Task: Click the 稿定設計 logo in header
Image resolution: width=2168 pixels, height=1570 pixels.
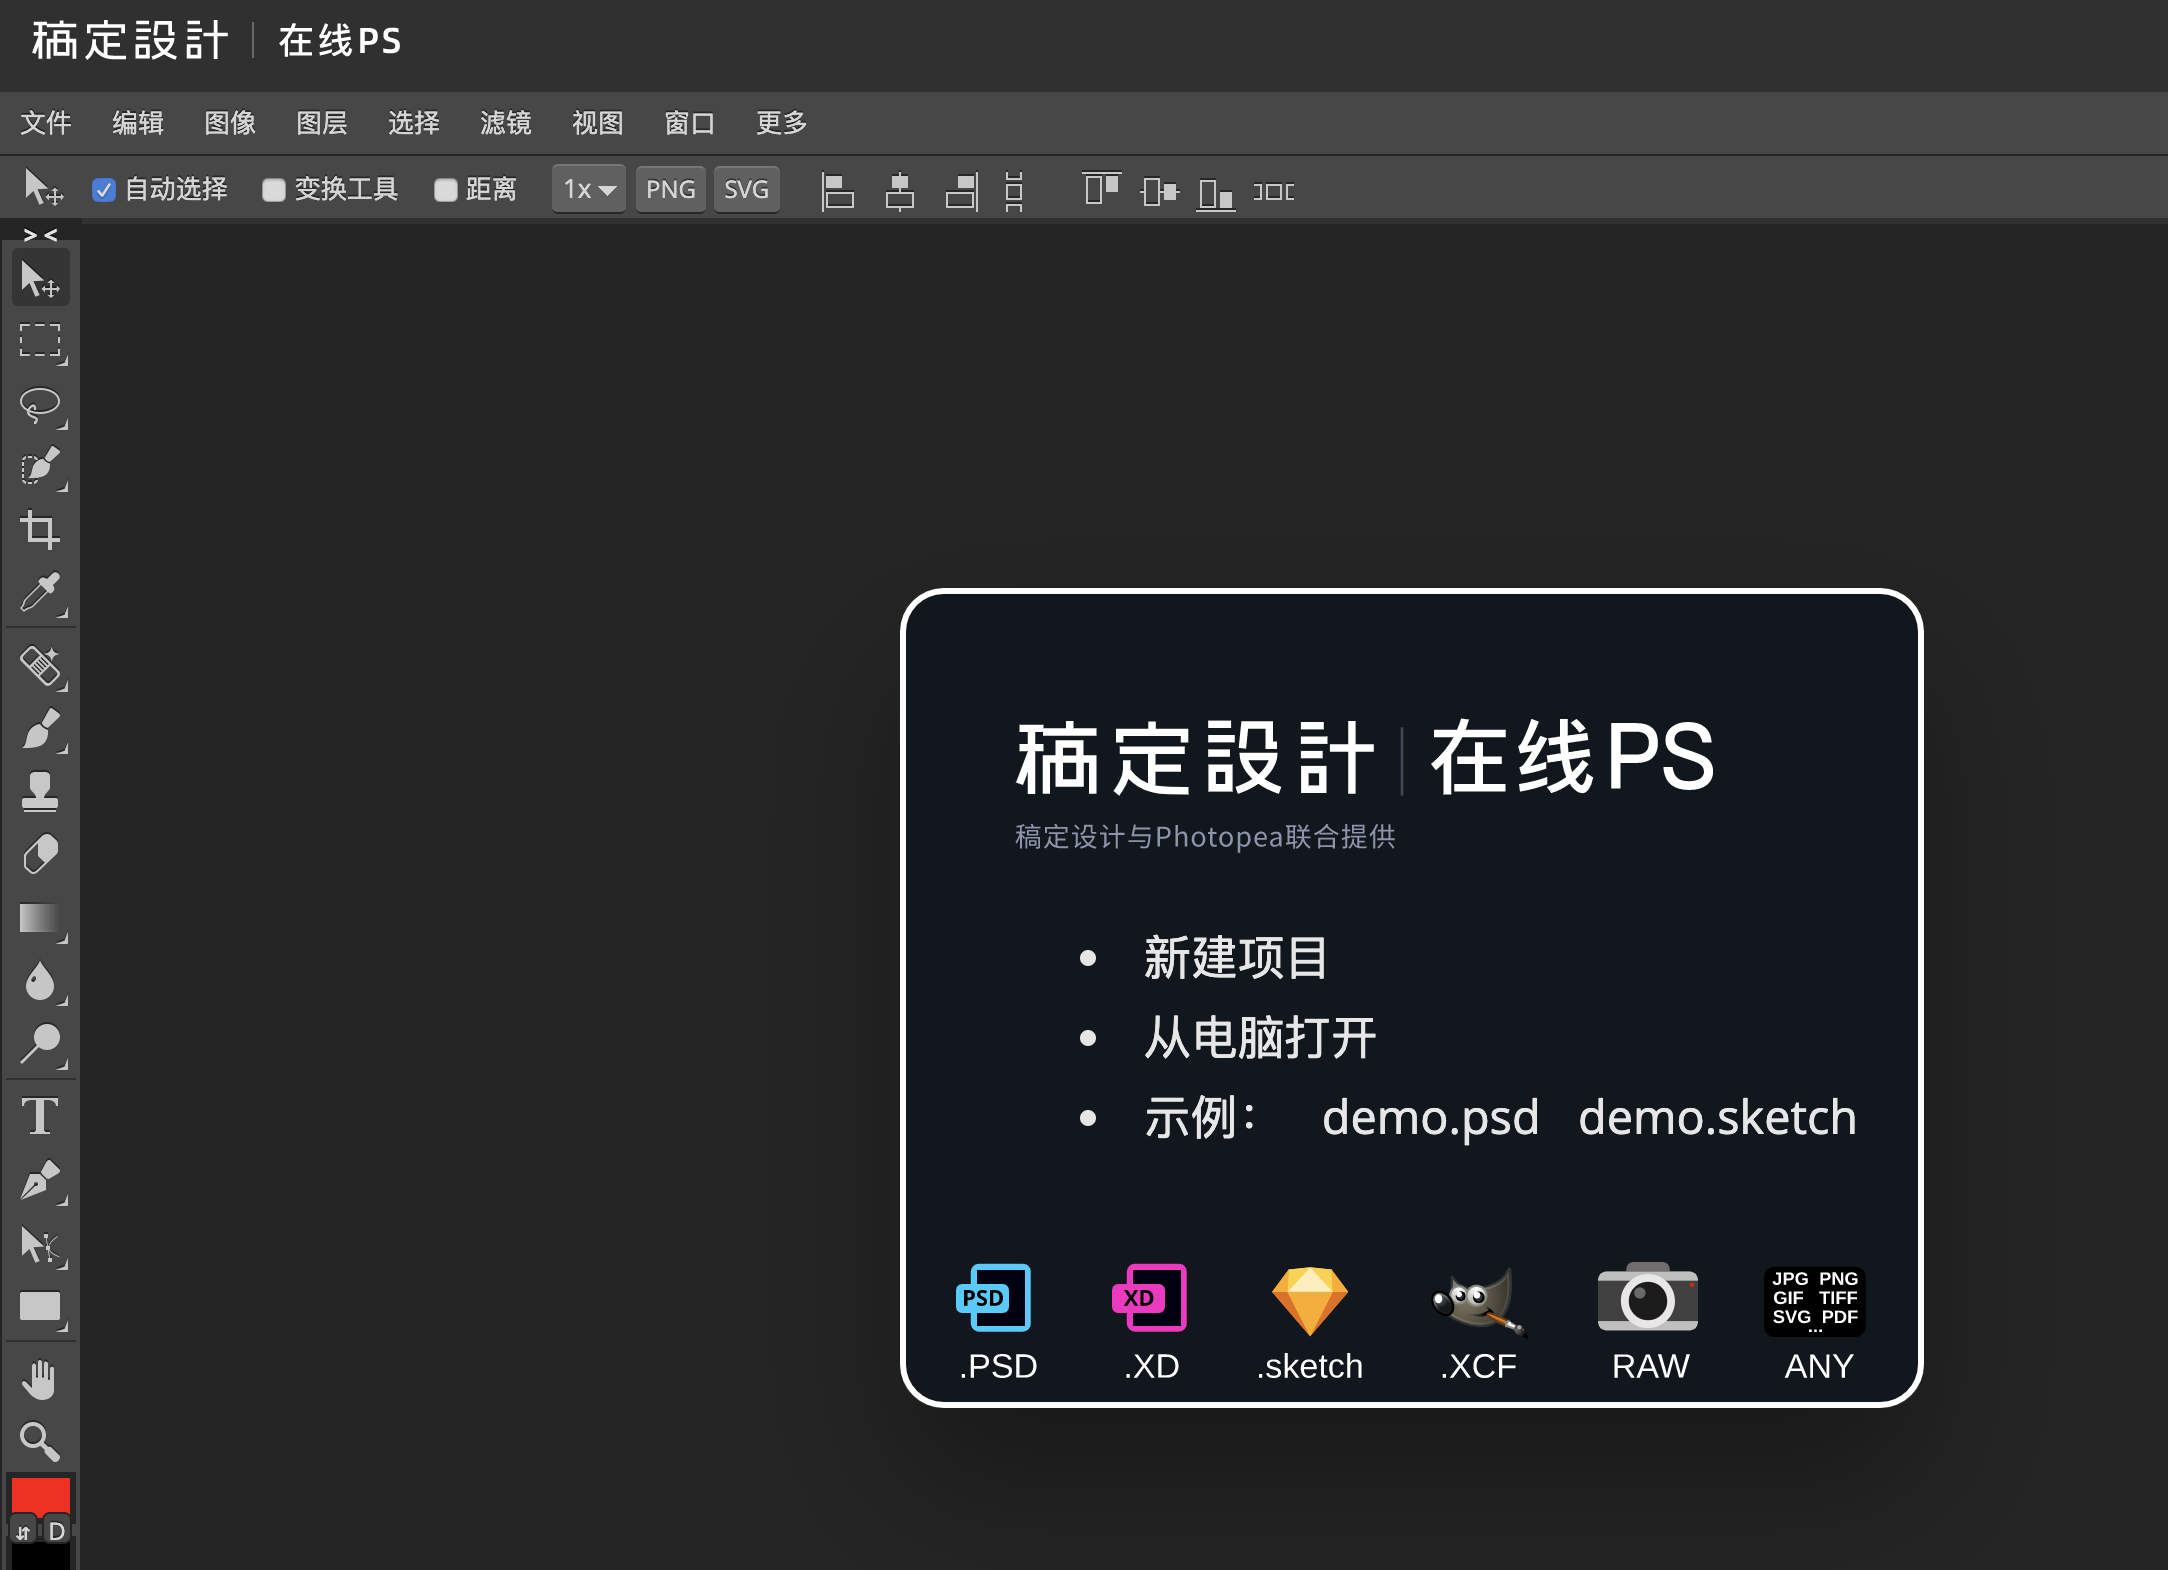Action: [x=130, y=41]
